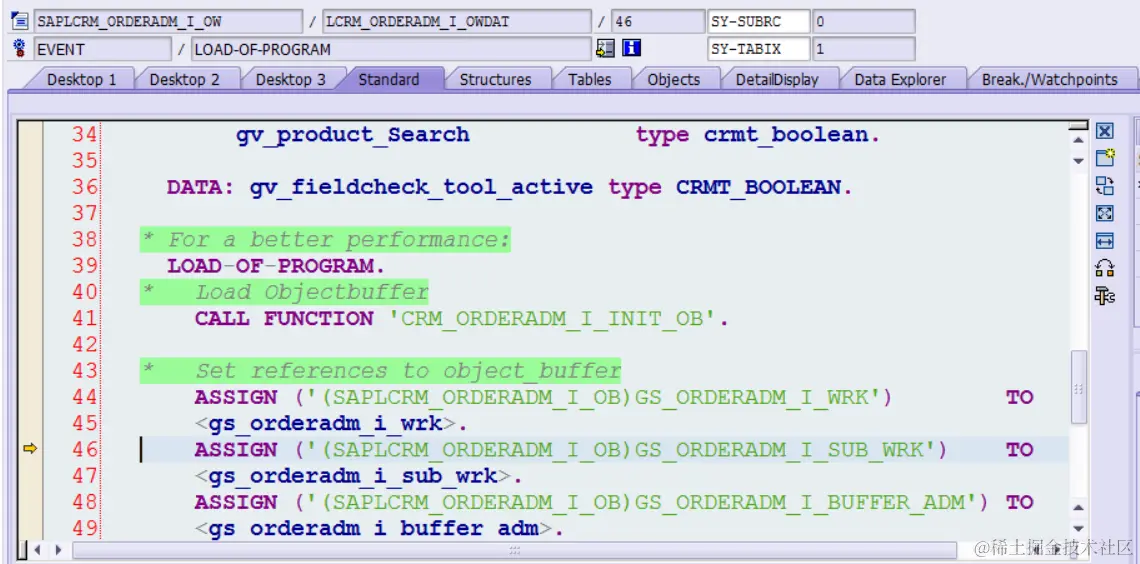Image resolution: width=1140 pixels, height=564 pixels.
Task: Click breakpoint column beside line 41
Action: (x=31, y=318)
